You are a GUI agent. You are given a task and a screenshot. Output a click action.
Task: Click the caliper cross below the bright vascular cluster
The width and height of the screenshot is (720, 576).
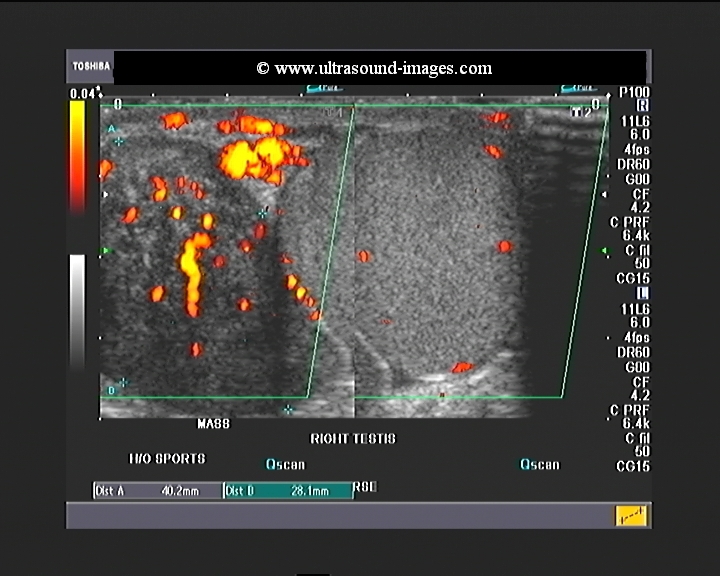click(262, 213)
